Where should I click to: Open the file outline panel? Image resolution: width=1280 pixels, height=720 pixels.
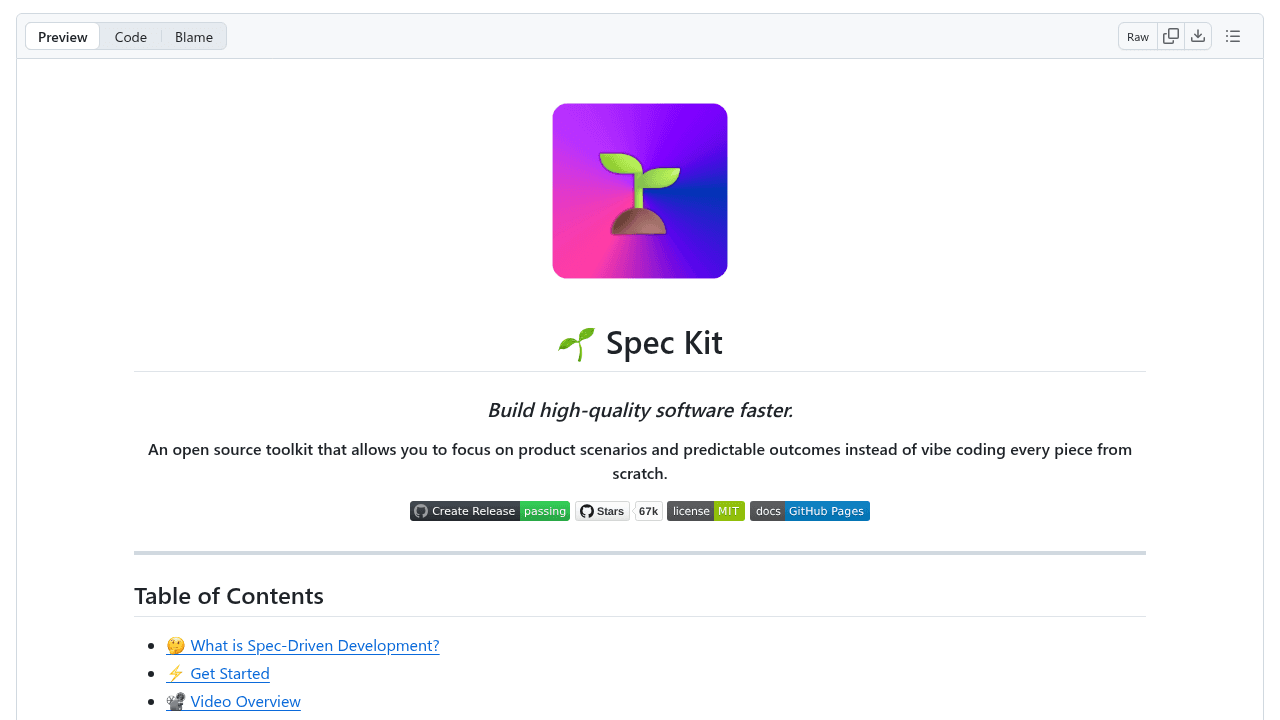pos(1233,35)
